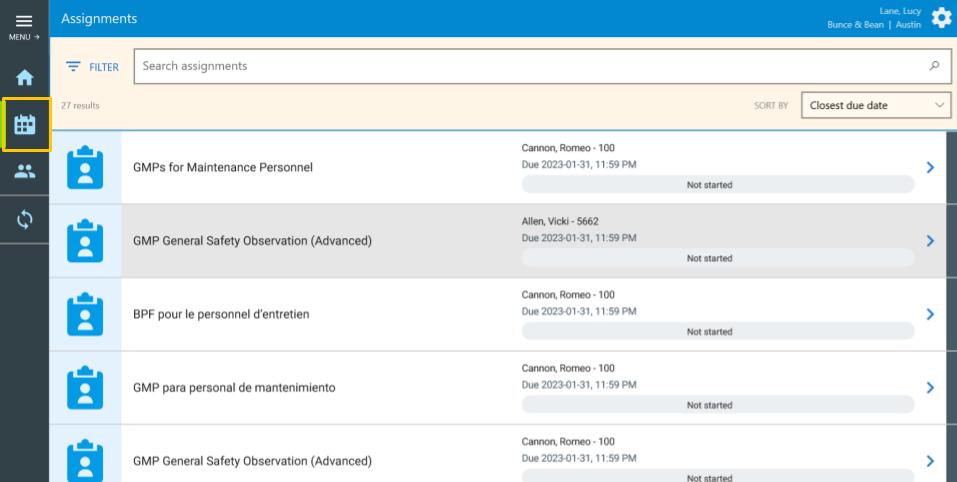Expand Allen, Vicki assignment chevron
The width and height of the screenshot is (957, 482).
(x=931, y=240)
